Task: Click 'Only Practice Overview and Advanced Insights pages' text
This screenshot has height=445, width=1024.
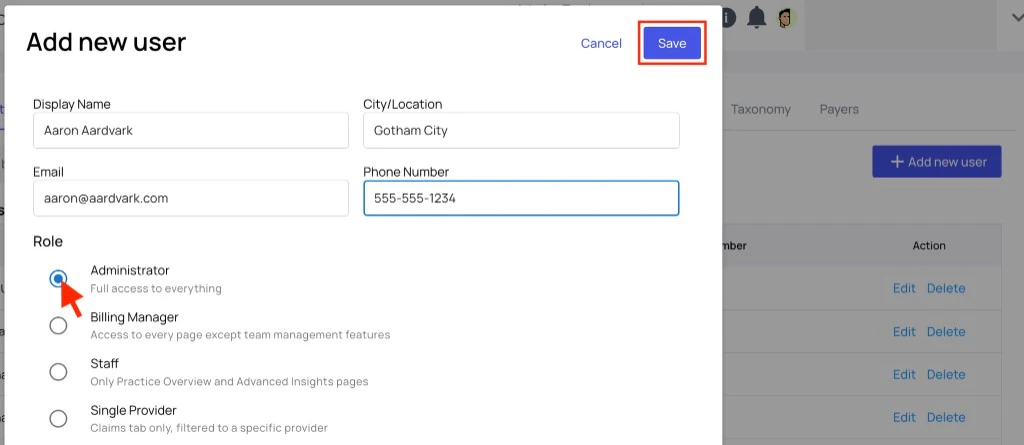Action: coord(229,382)
